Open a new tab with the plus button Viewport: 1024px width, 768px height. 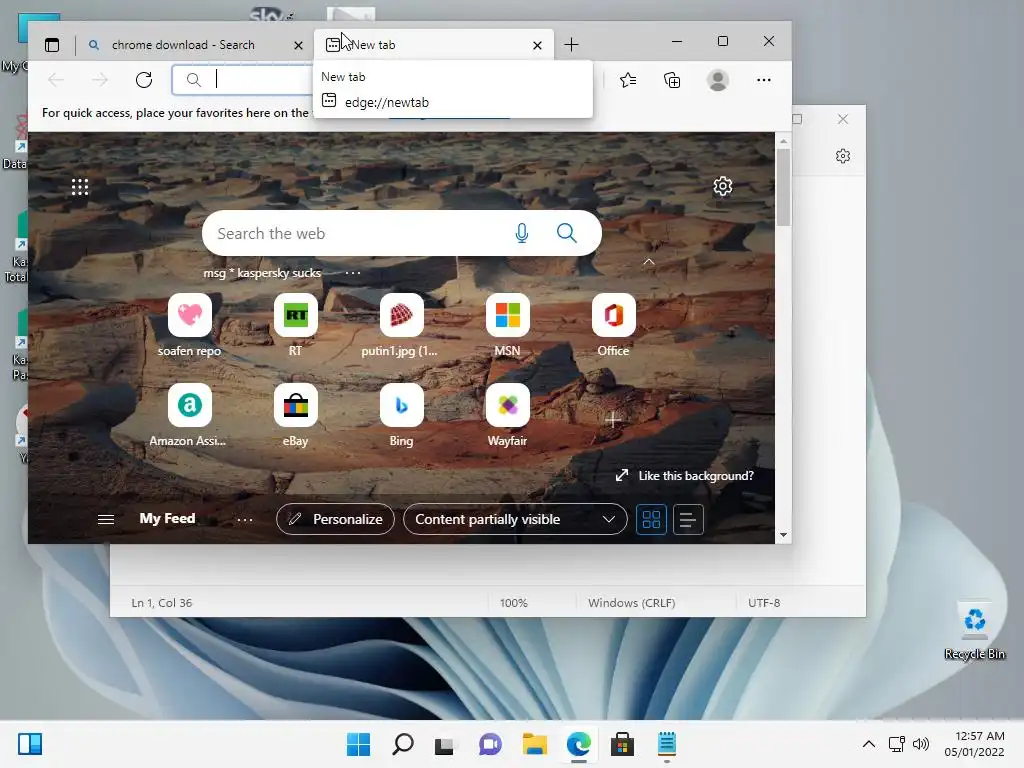pyautogui.click(x=571, y=44)
